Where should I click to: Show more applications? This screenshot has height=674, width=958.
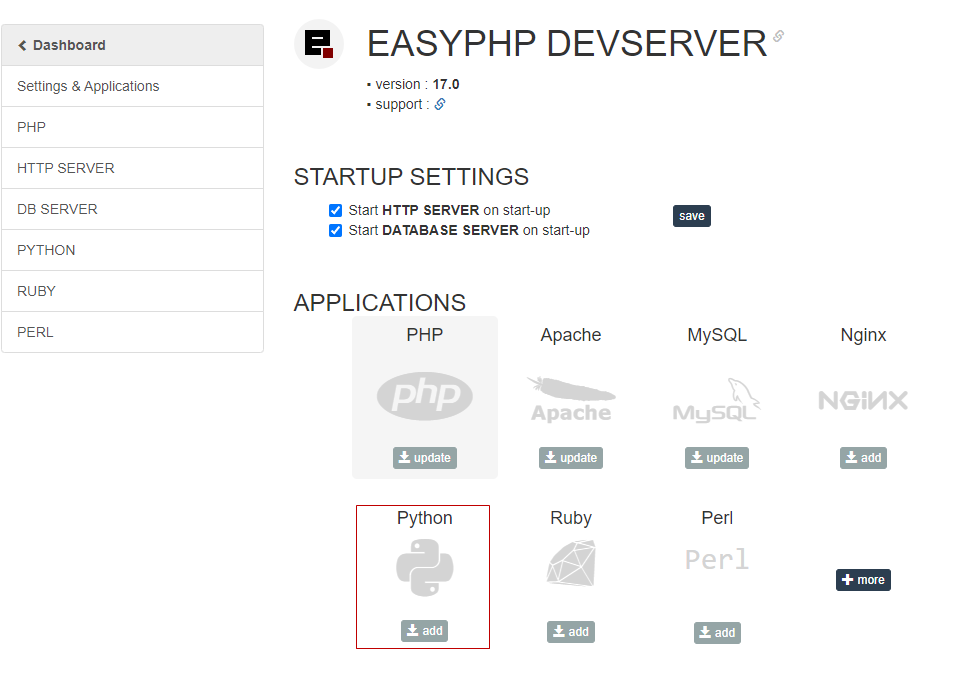click(x=863, y=580)
